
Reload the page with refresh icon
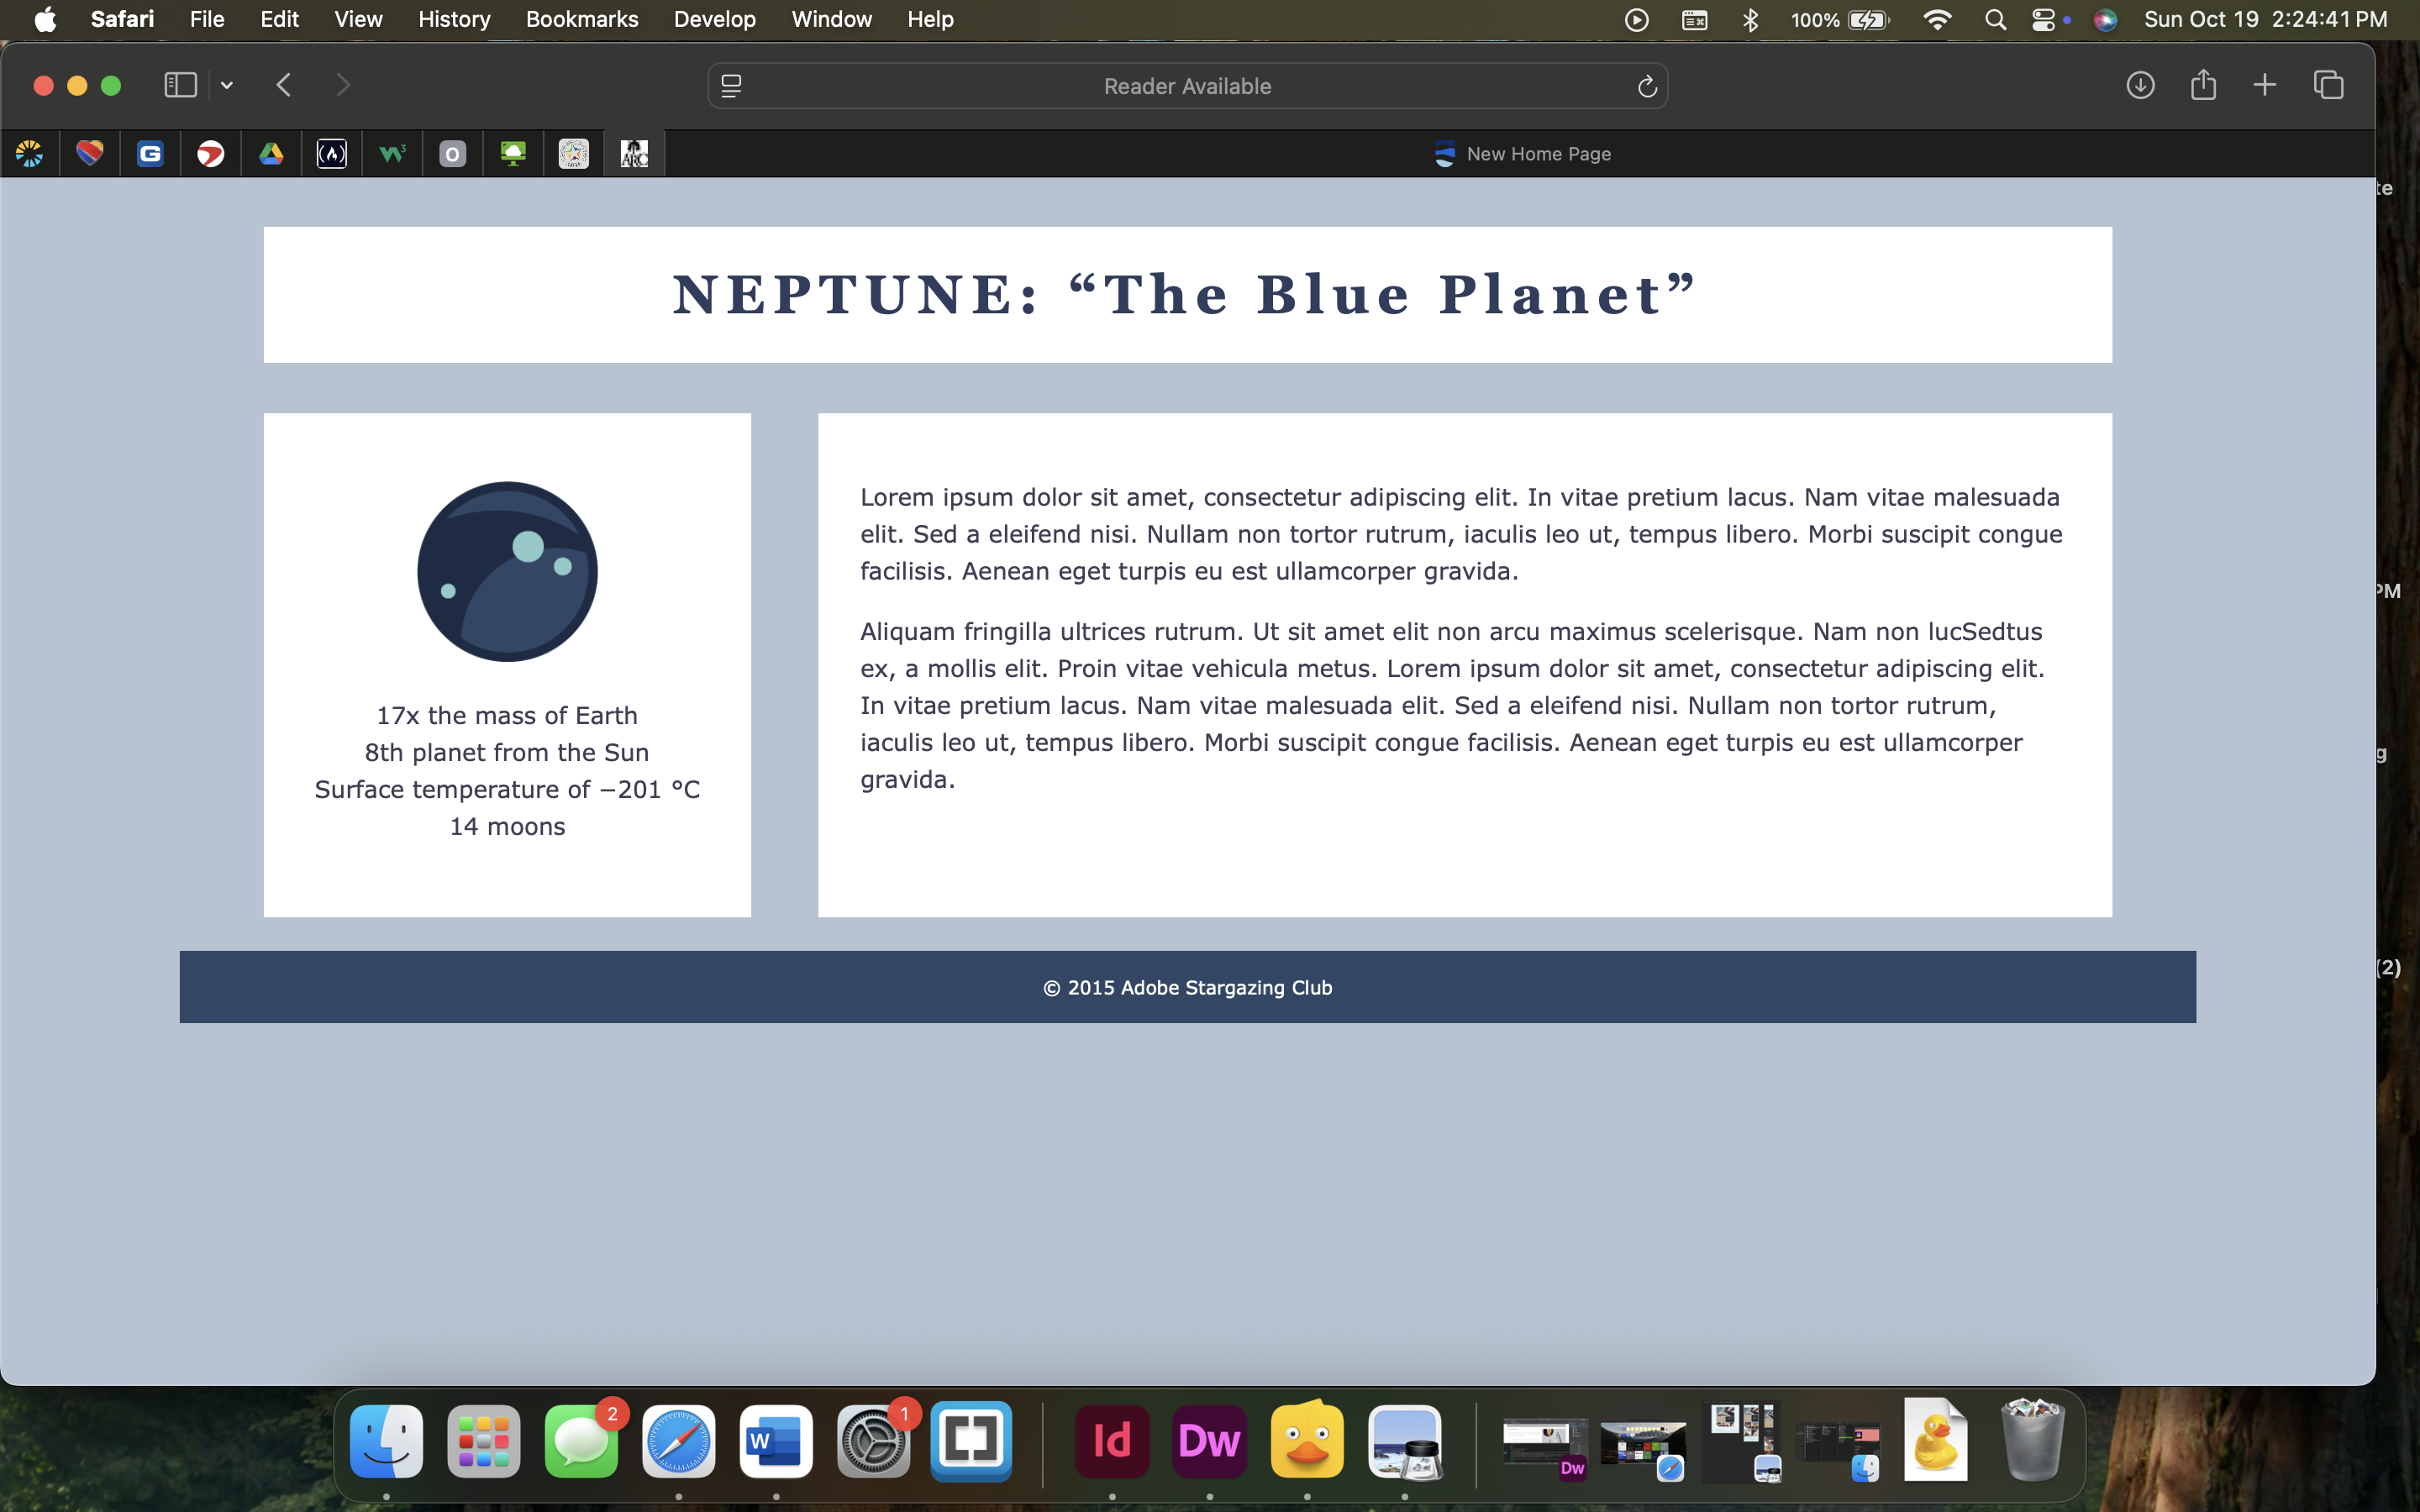1647,87
